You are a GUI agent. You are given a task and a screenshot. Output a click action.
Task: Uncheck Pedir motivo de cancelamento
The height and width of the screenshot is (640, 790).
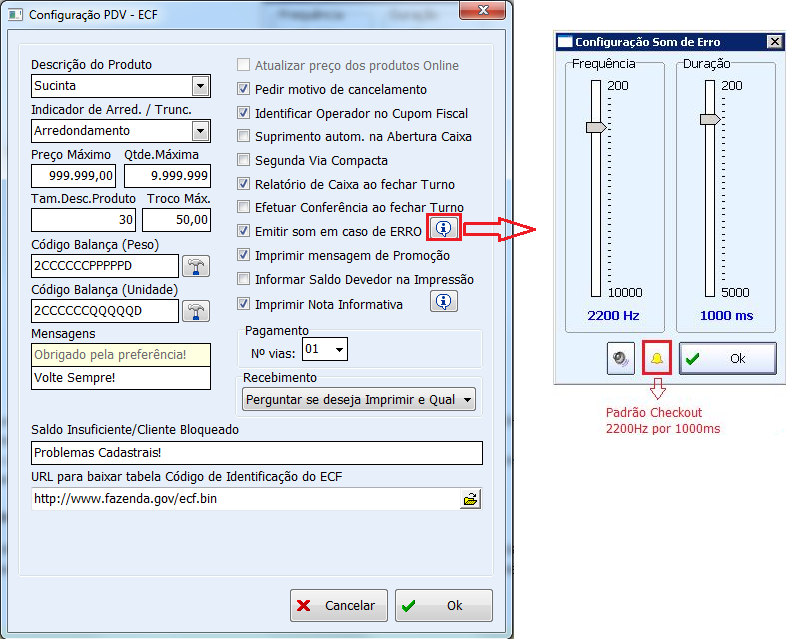pyautogui.click(x=243, y=89)
